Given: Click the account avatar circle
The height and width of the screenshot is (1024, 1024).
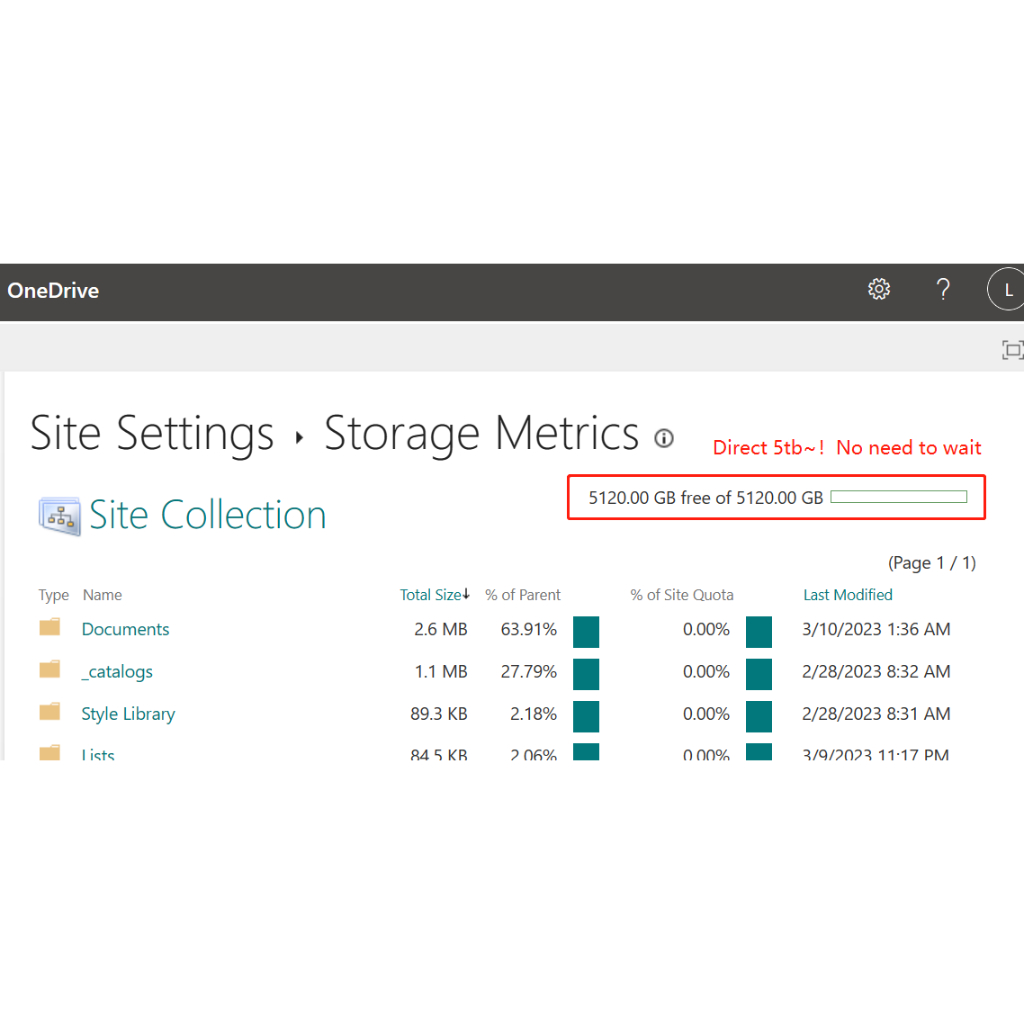Looking at the screenshot, I should coord(1006,289).
